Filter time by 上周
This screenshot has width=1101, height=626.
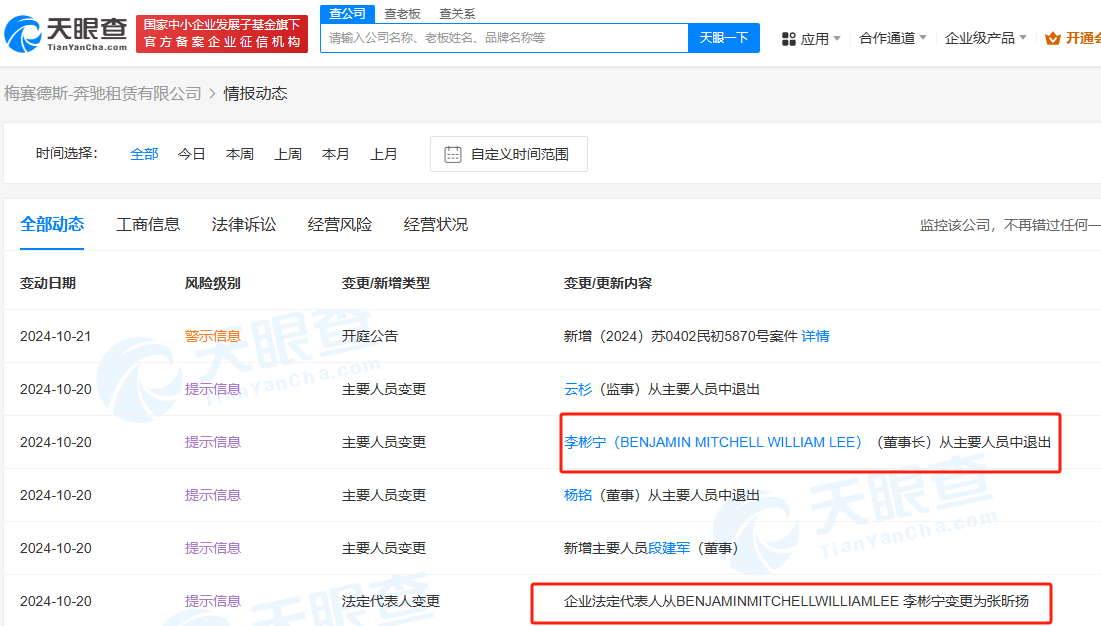[x=288, y=154]
